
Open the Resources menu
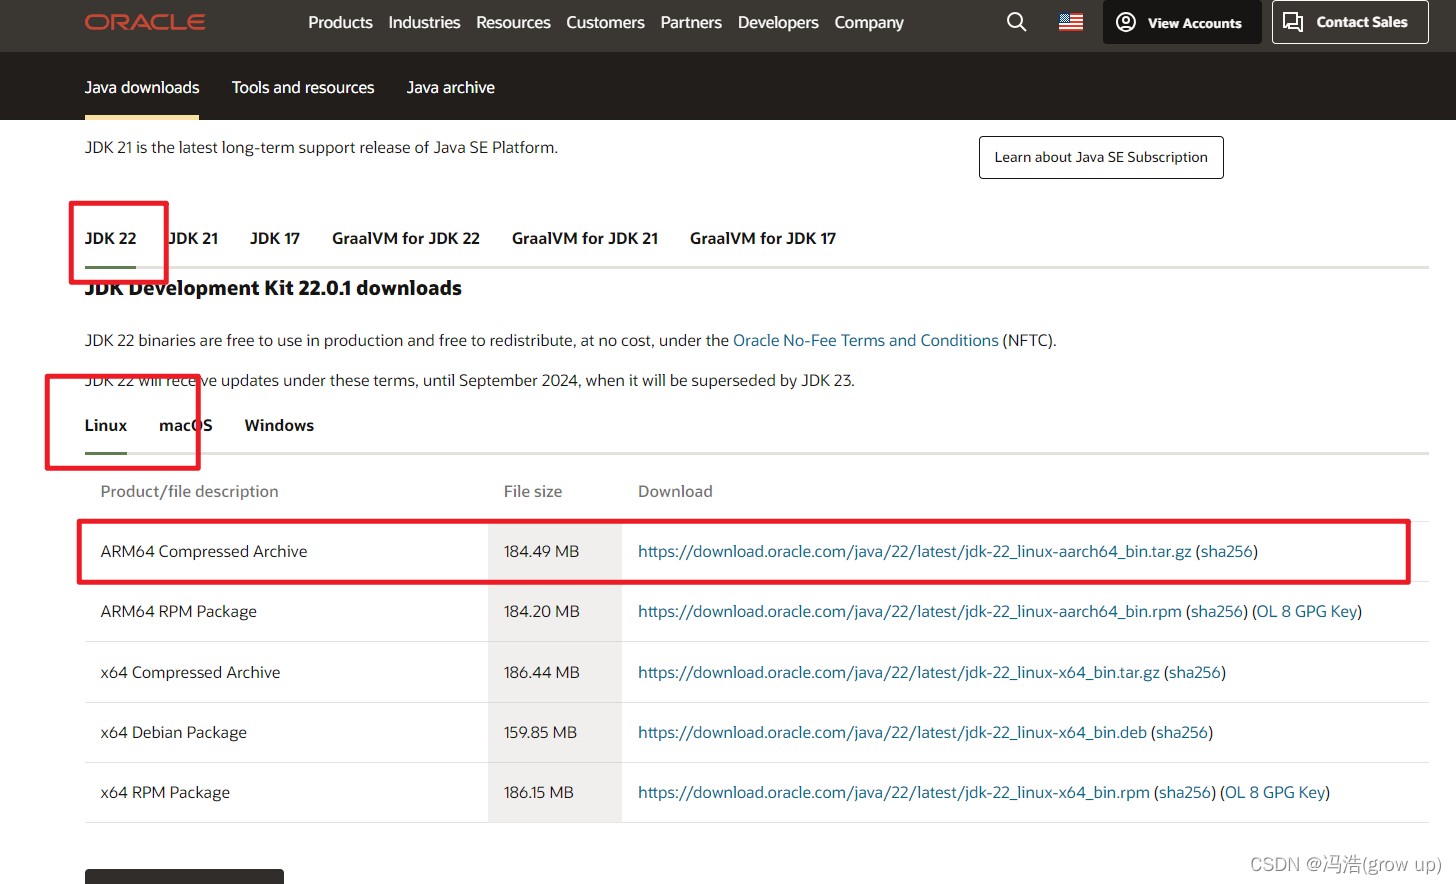513,22
